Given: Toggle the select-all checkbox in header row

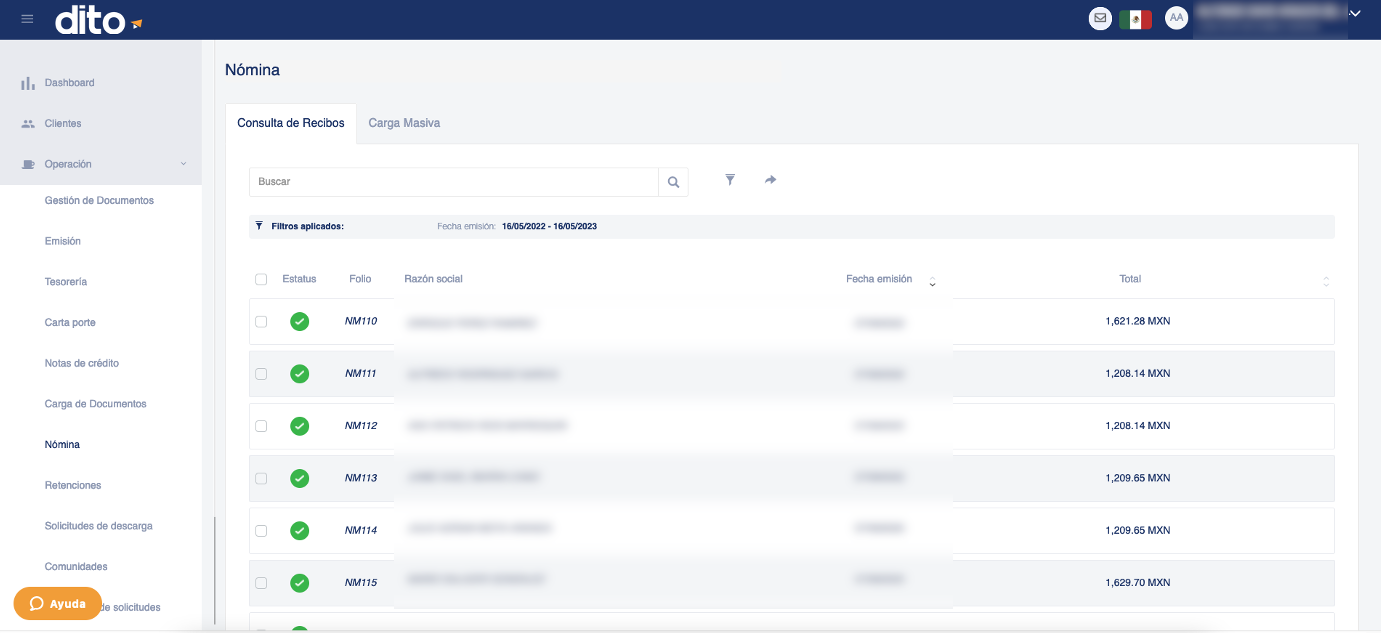Looking at the screenshot, I should 261,279.
